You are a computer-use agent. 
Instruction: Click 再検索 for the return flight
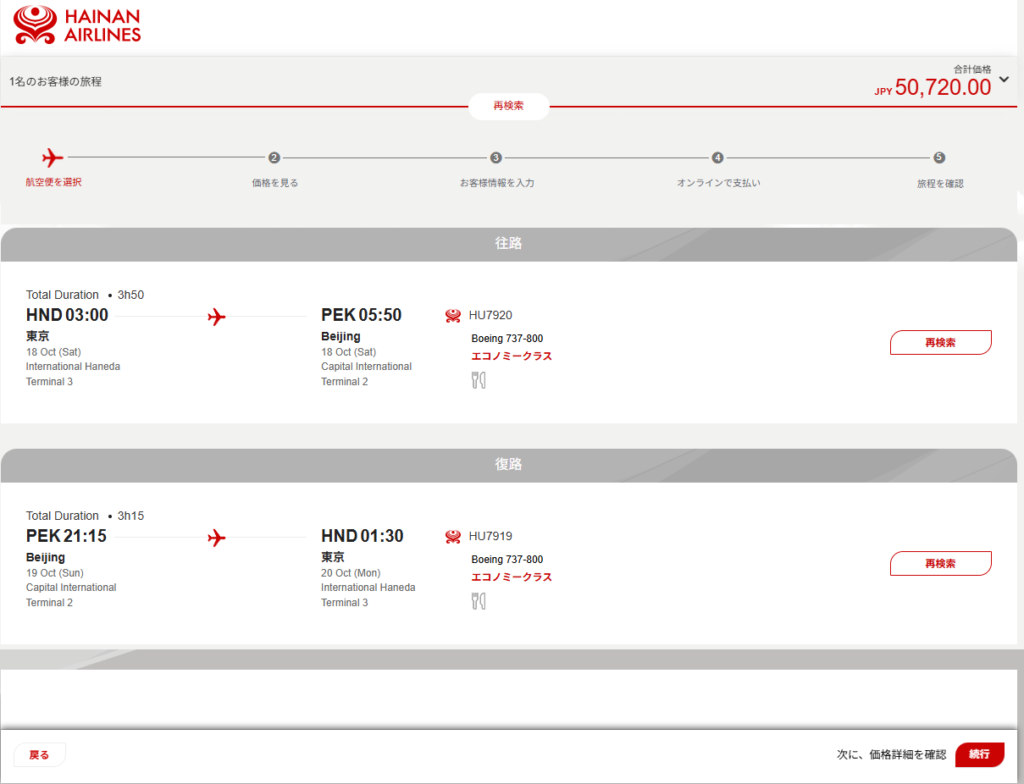coord(940,564)
